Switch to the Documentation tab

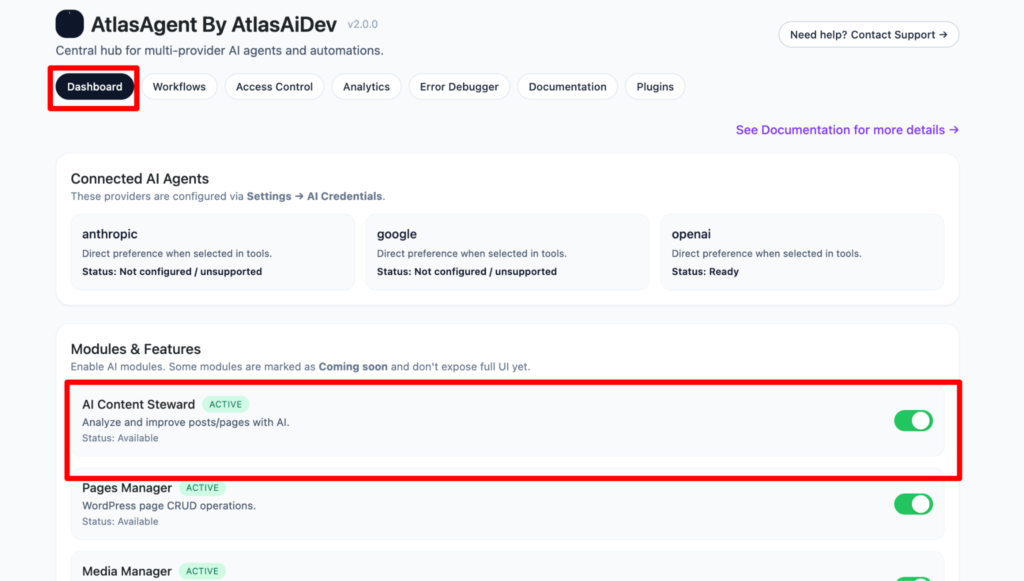[568, 87]
